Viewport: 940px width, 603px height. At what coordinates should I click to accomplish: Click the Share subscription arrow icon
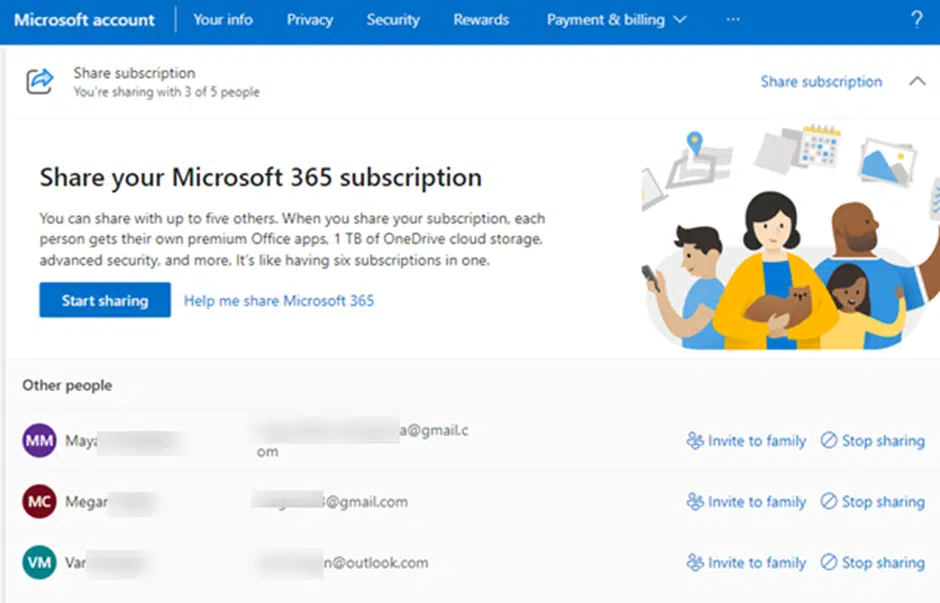point(40,81)
